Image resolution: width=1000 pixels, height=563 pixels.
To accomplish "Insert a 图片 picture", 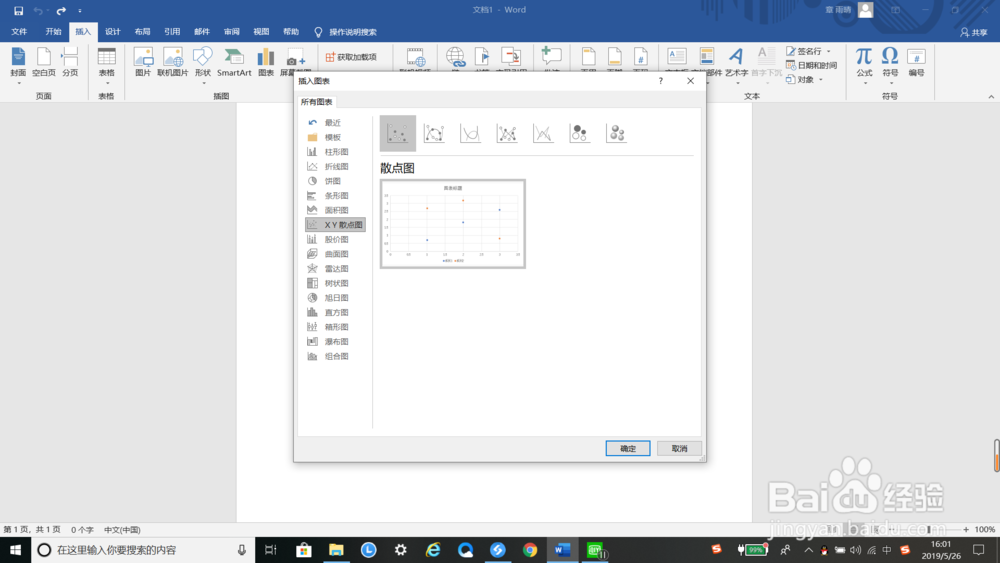I will [x=143, y=62].
